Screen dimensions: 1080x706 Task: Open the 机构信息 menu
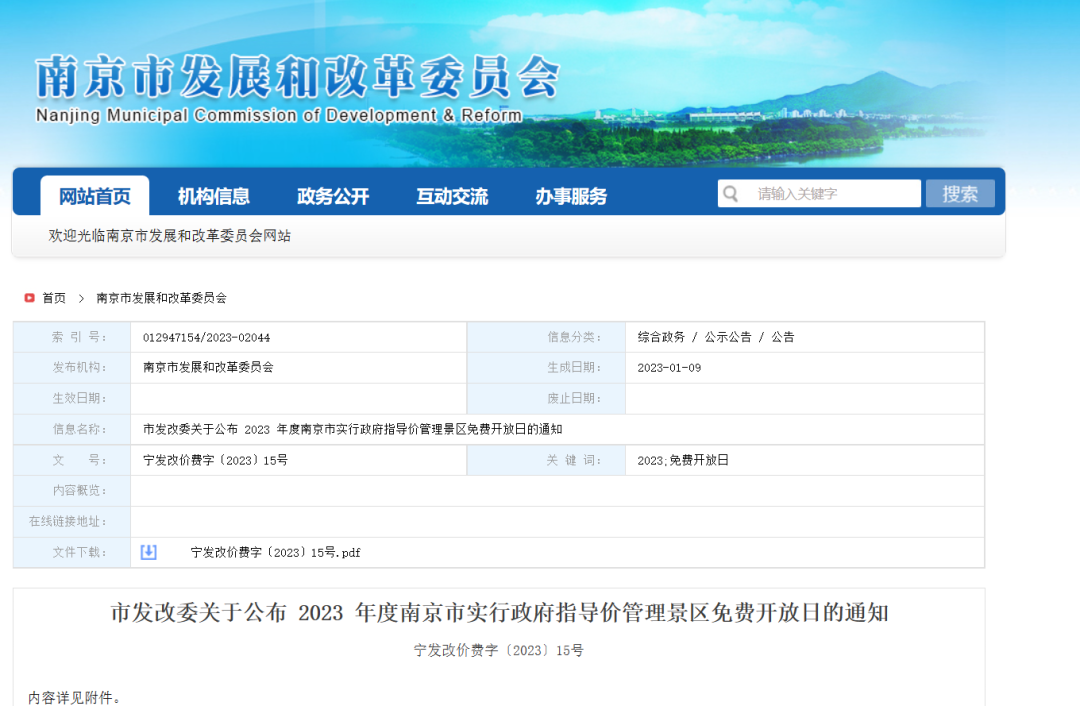coord(214,196)
